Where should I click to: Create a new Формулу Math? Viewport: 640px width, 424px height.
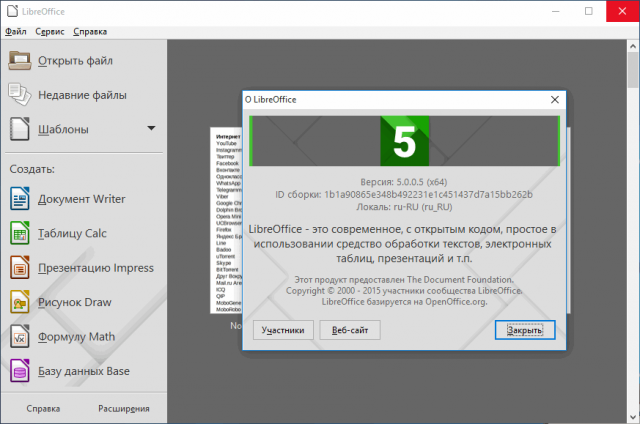pyautogui.click(x=76, y=337)
